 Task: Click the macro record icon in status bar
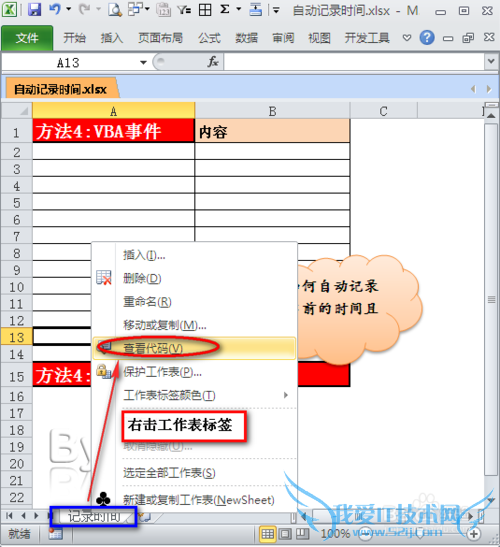tap(55, 534)
